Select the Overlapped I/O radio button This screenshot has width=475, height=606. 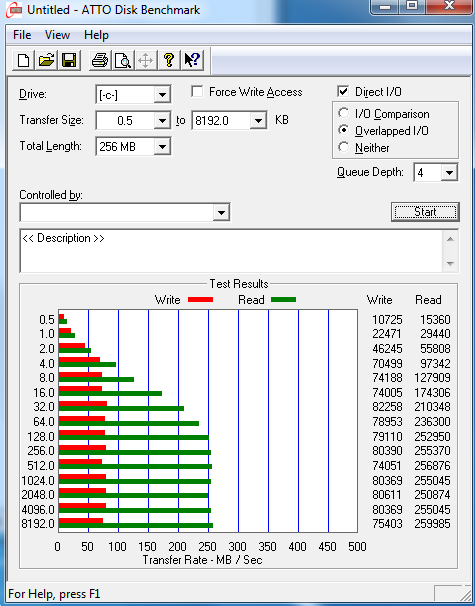(343, 130)
